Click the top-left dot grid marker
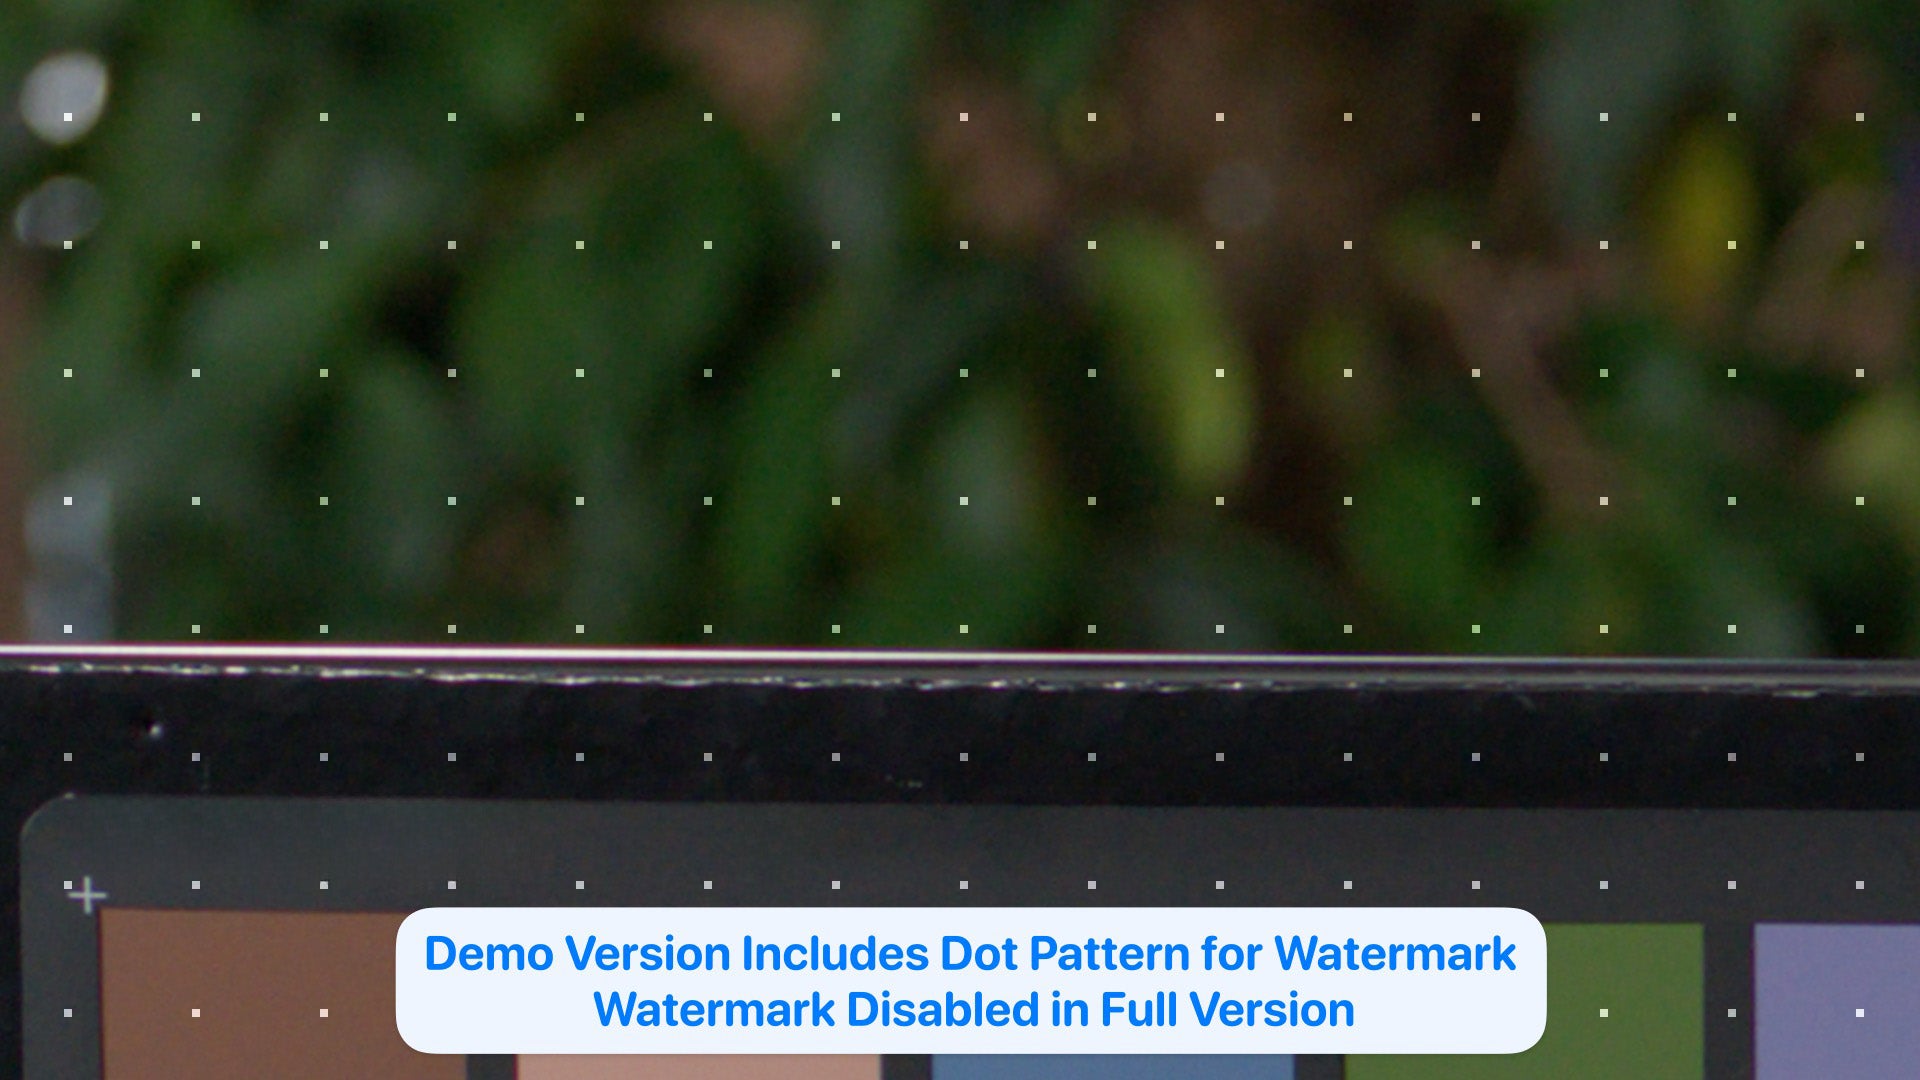Screen dimensions: 1920x1080 (69, 116)
